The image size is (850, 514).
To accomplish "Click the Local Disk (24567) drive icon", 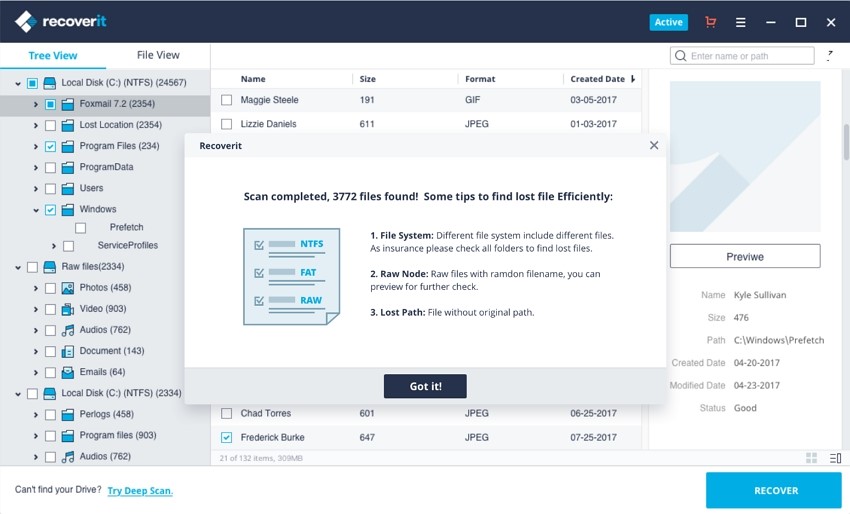I will [49, 83].
